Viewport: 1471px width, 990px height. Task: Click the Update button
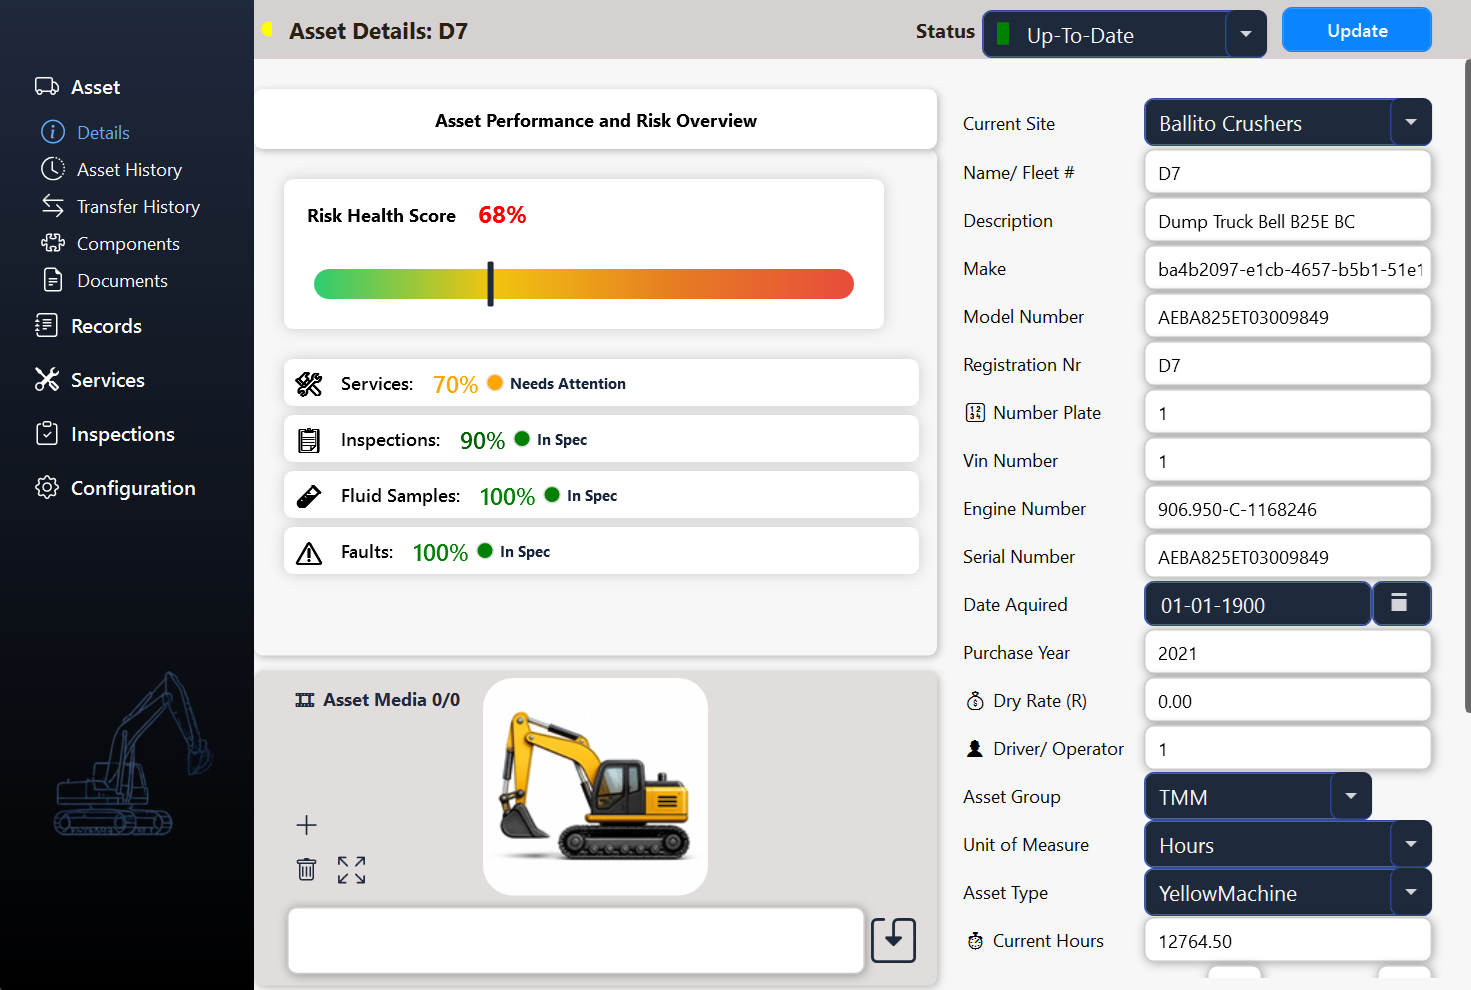coord(1357,30)
